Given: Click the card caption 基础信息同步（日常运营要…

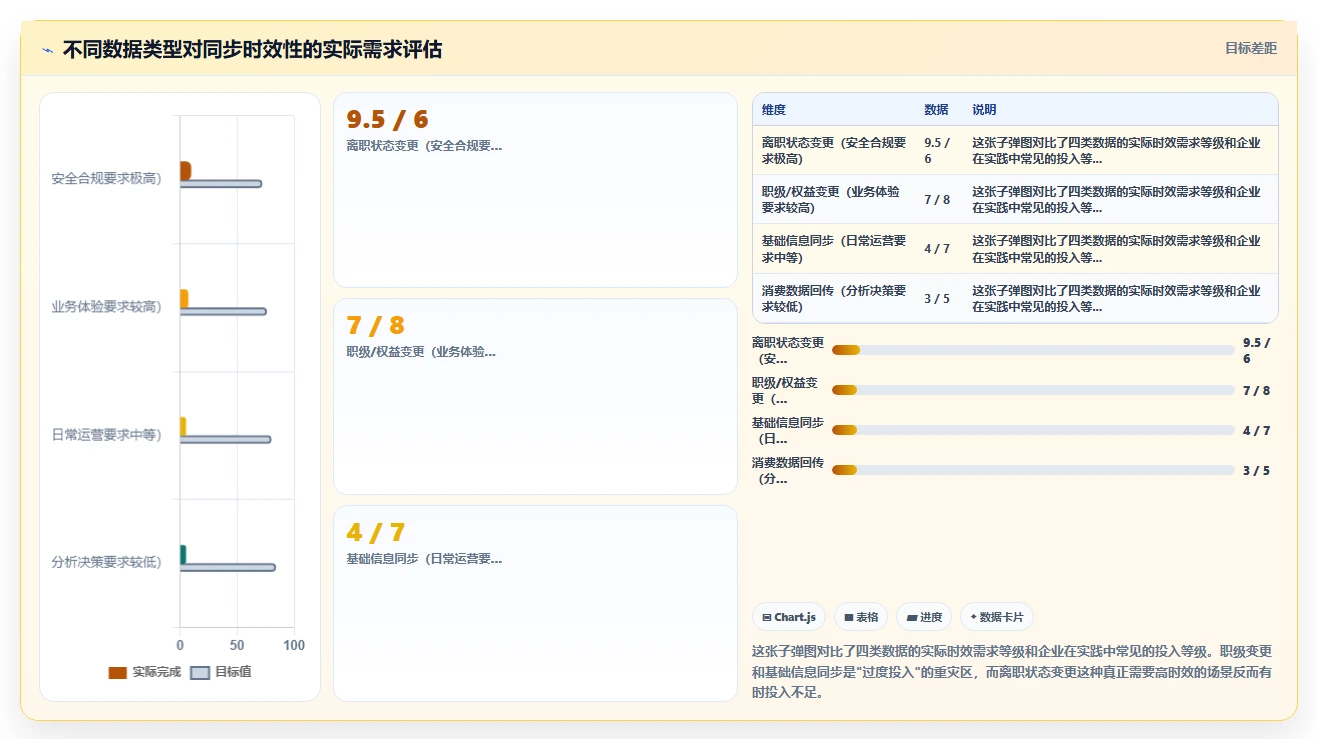Looking at the screenshot, I should [424, 559].
